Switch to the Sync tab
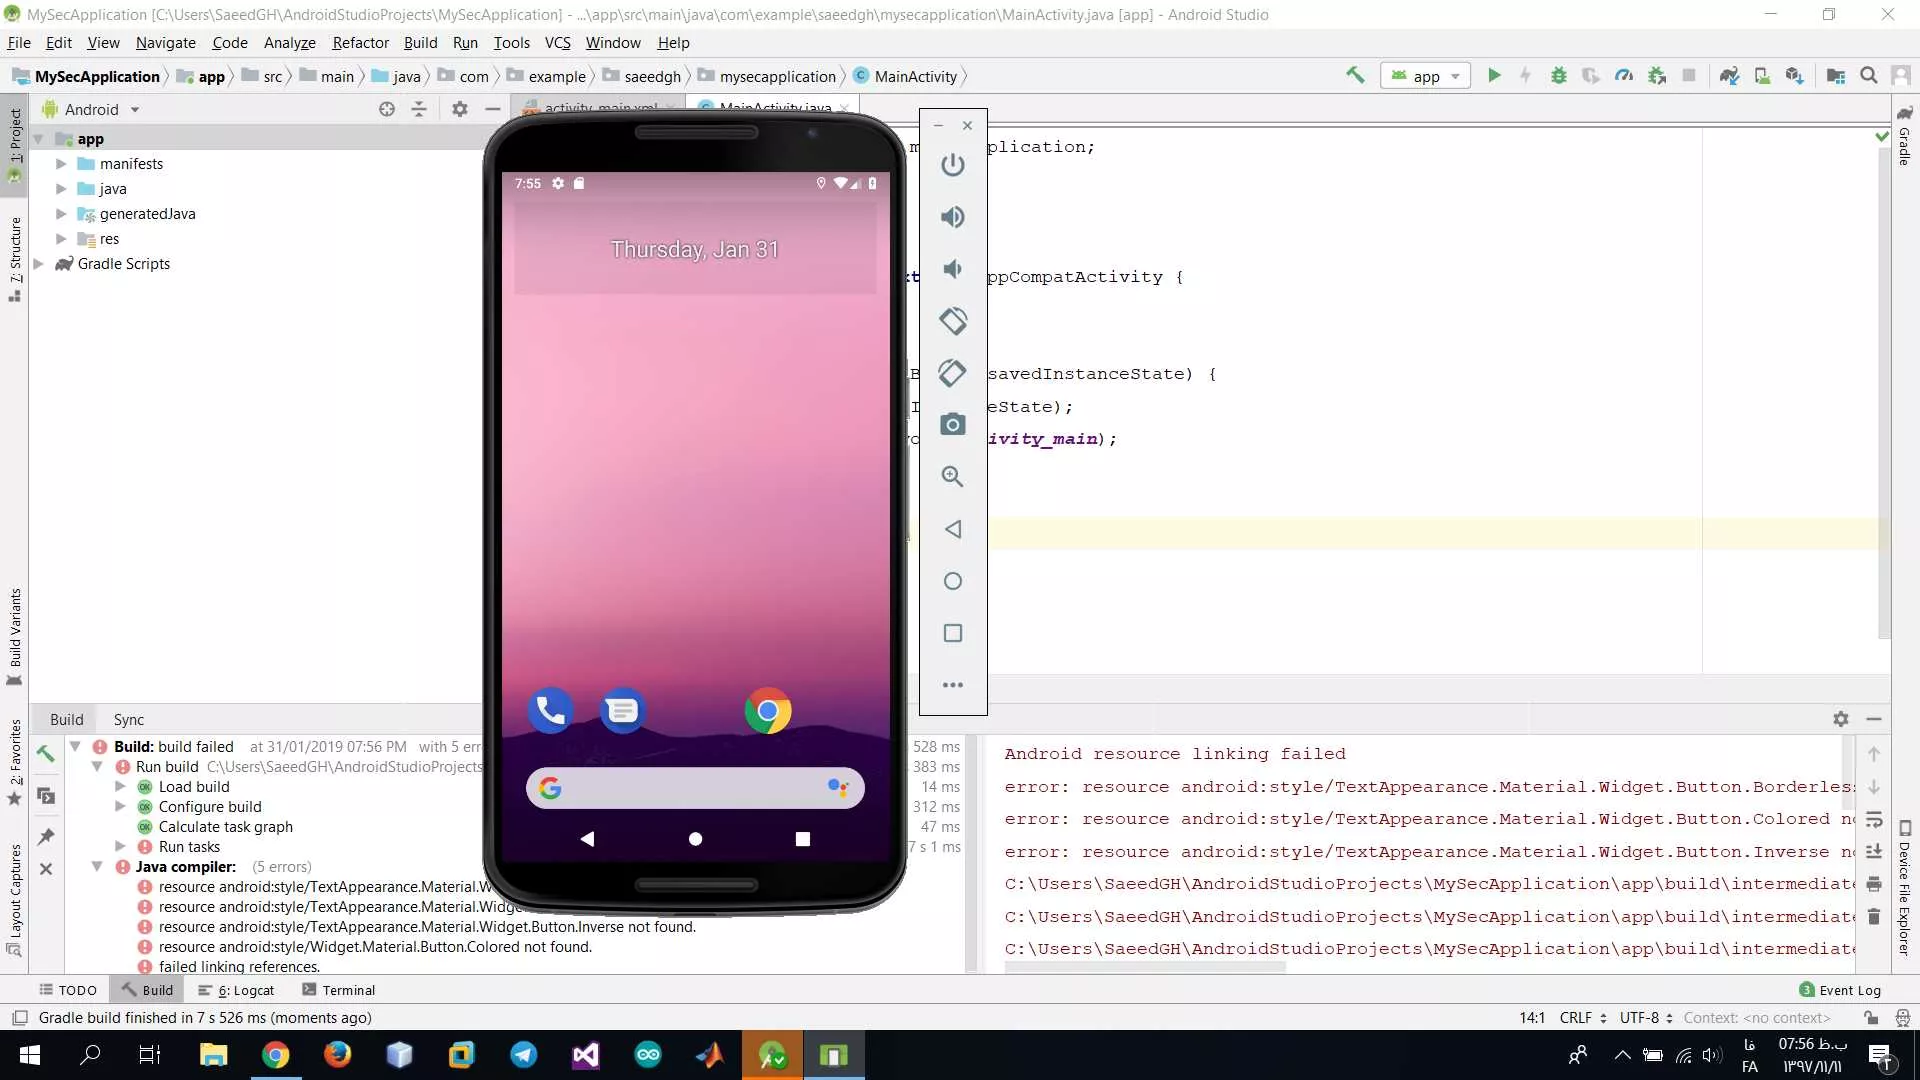1920x1080 pixels. point(129,720)
